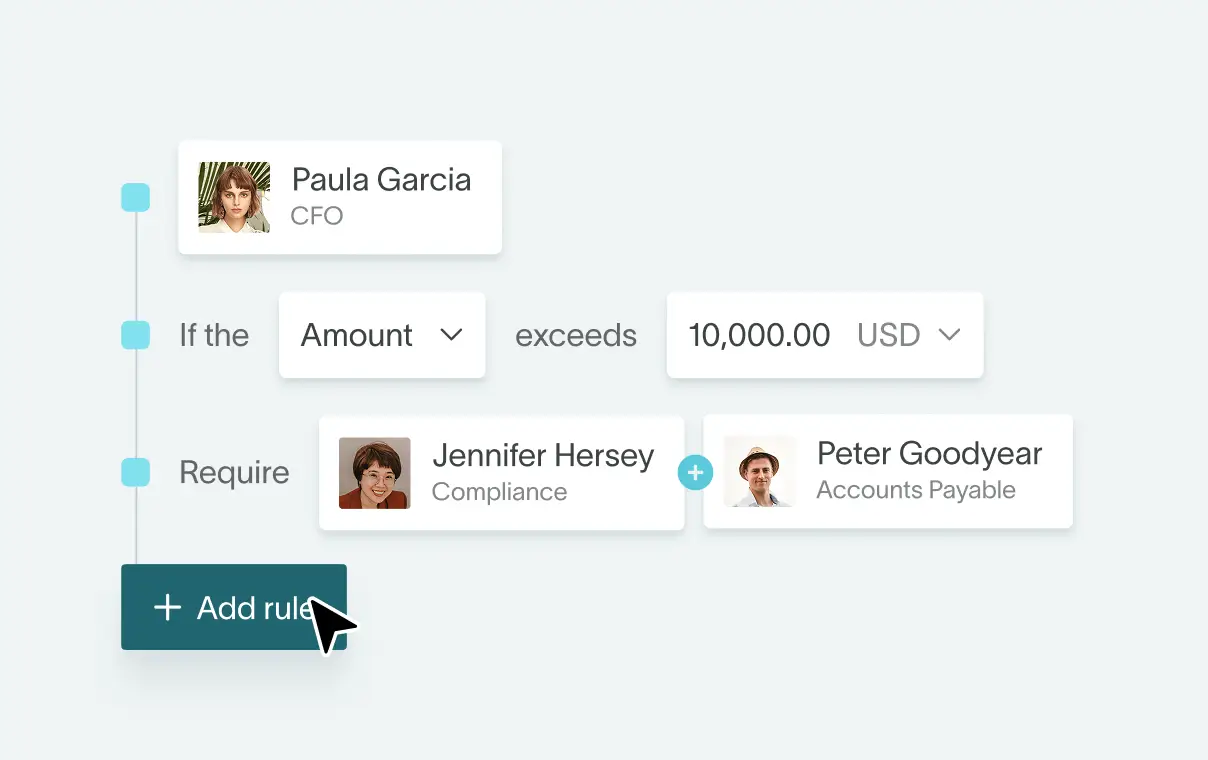Select the teal node marker beside Paula Garcia
The image size is (1208, 760).
[135, 197]
